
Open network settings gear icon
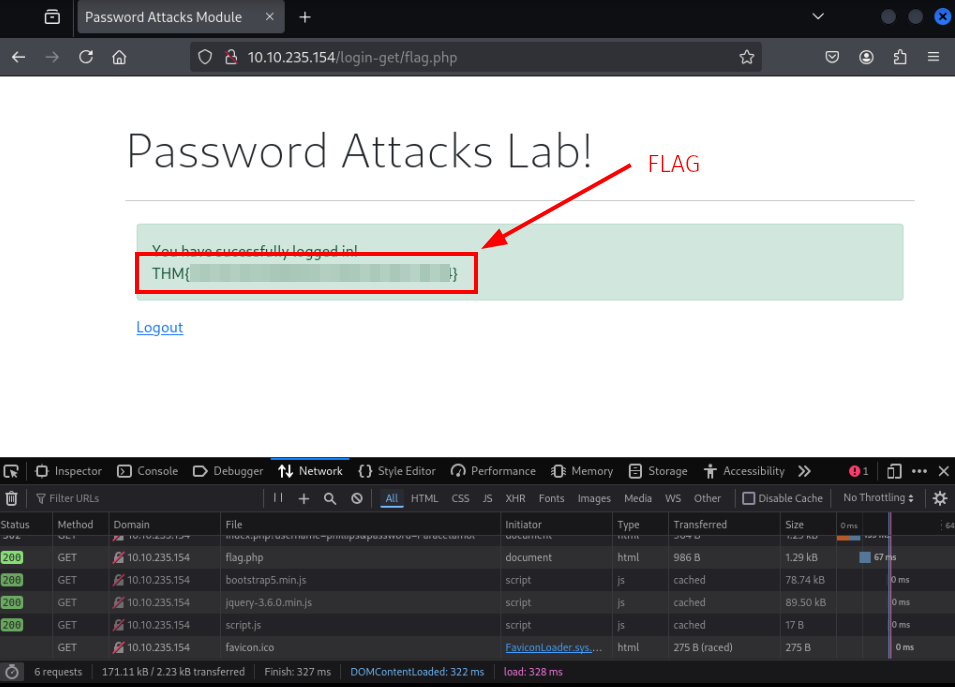pyautogui.click(x=940, y=498)
